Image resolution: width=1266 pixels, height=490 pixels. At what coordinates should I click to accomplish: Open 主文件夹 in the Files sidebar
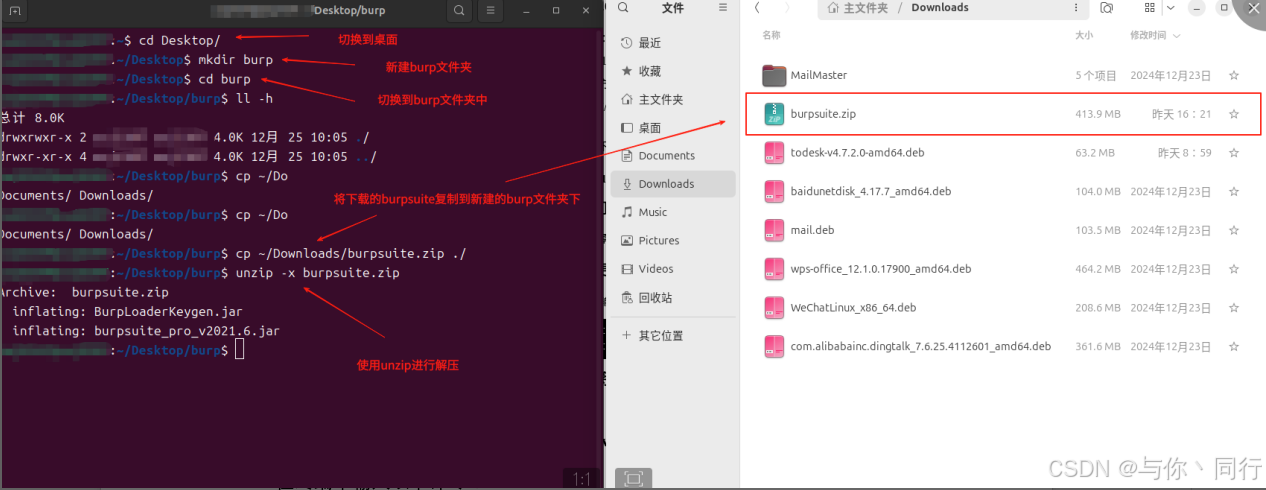(x=673, y=100)
